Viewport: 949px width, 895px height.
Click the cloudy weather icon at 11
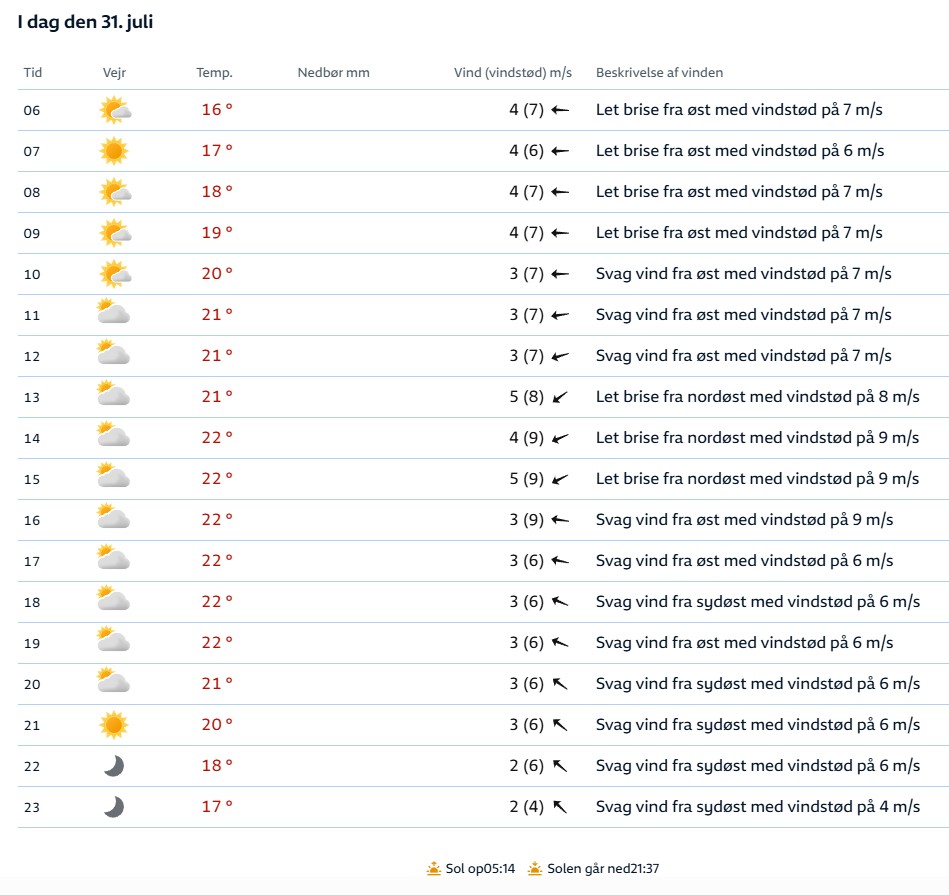[113, 314]
